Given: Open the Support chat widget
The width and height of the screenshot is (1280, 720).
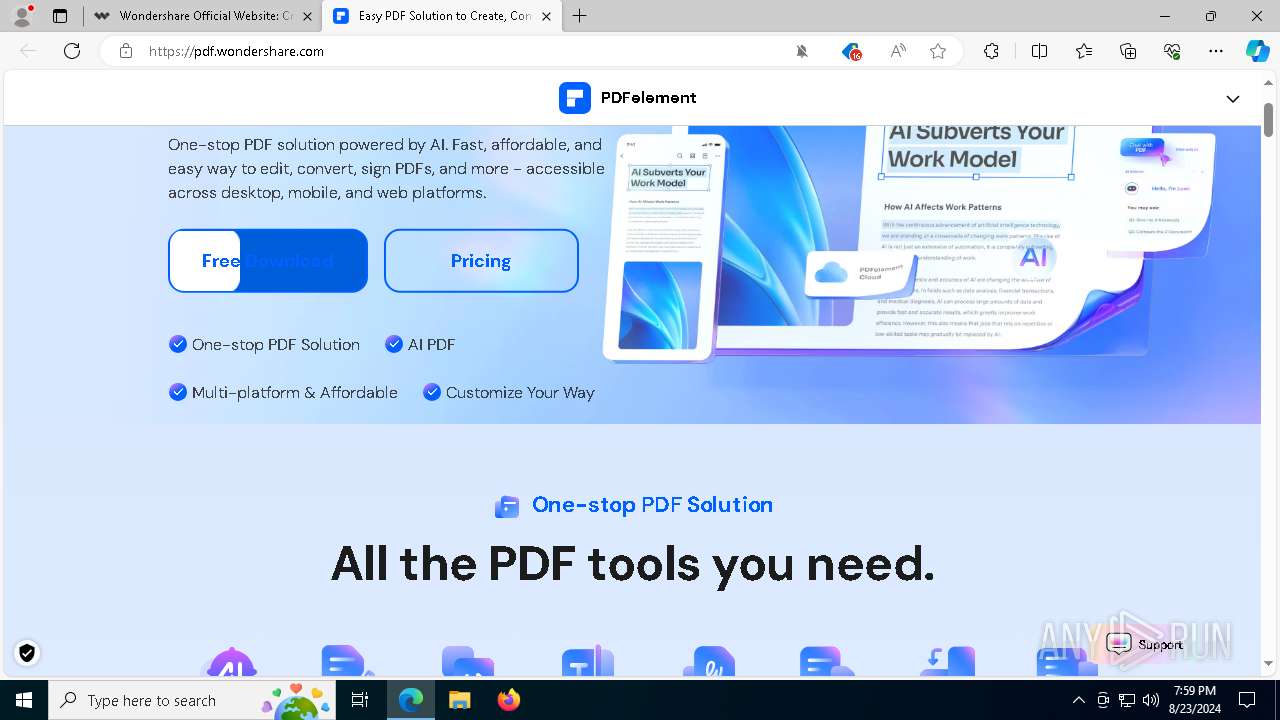Looking at the screenshot, I should click(x=1146, y=644).
